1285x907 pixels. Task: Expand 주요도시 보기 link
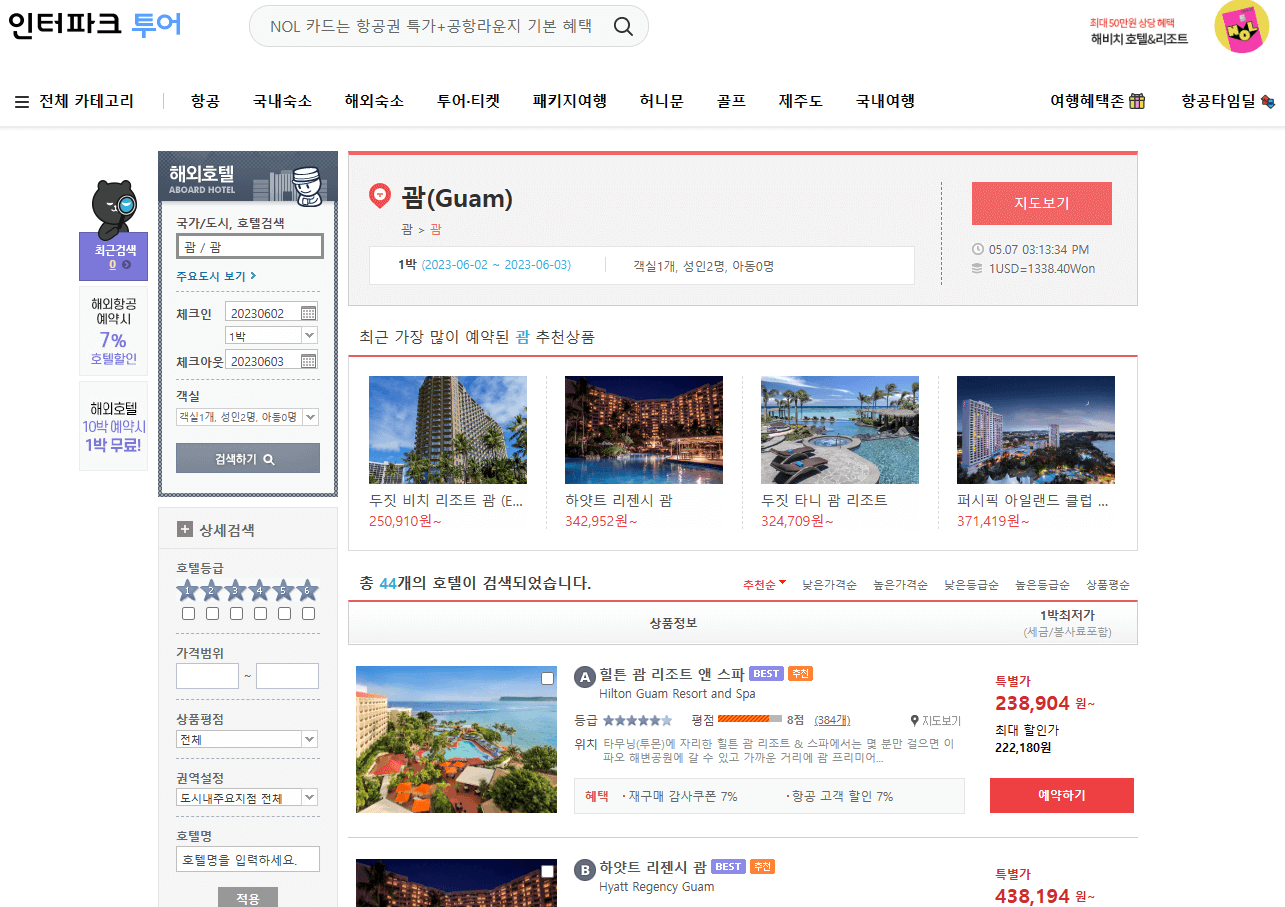coord(216,276)
